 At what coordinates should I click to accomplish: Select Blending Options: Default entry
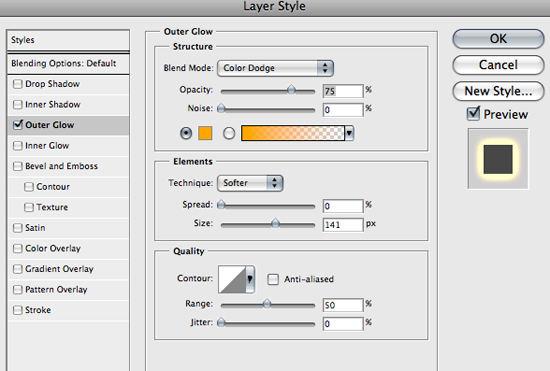point(68,63)
